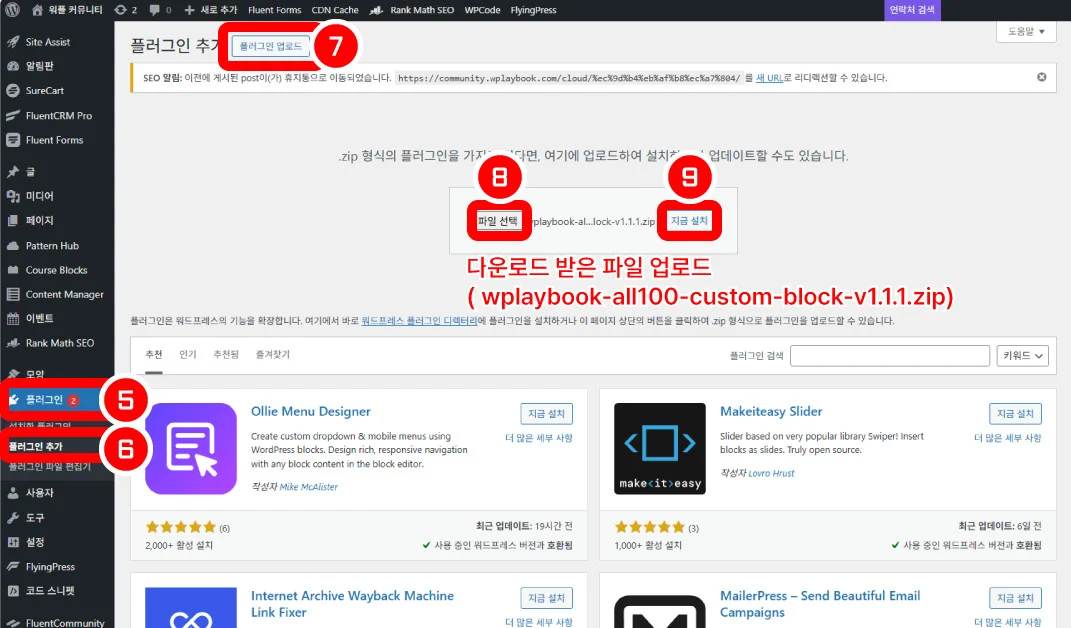Click the 파일 선택 file chooser button
Viewport: 1071px width, 628px height.
pyautogui.click(x=498, y=221)
